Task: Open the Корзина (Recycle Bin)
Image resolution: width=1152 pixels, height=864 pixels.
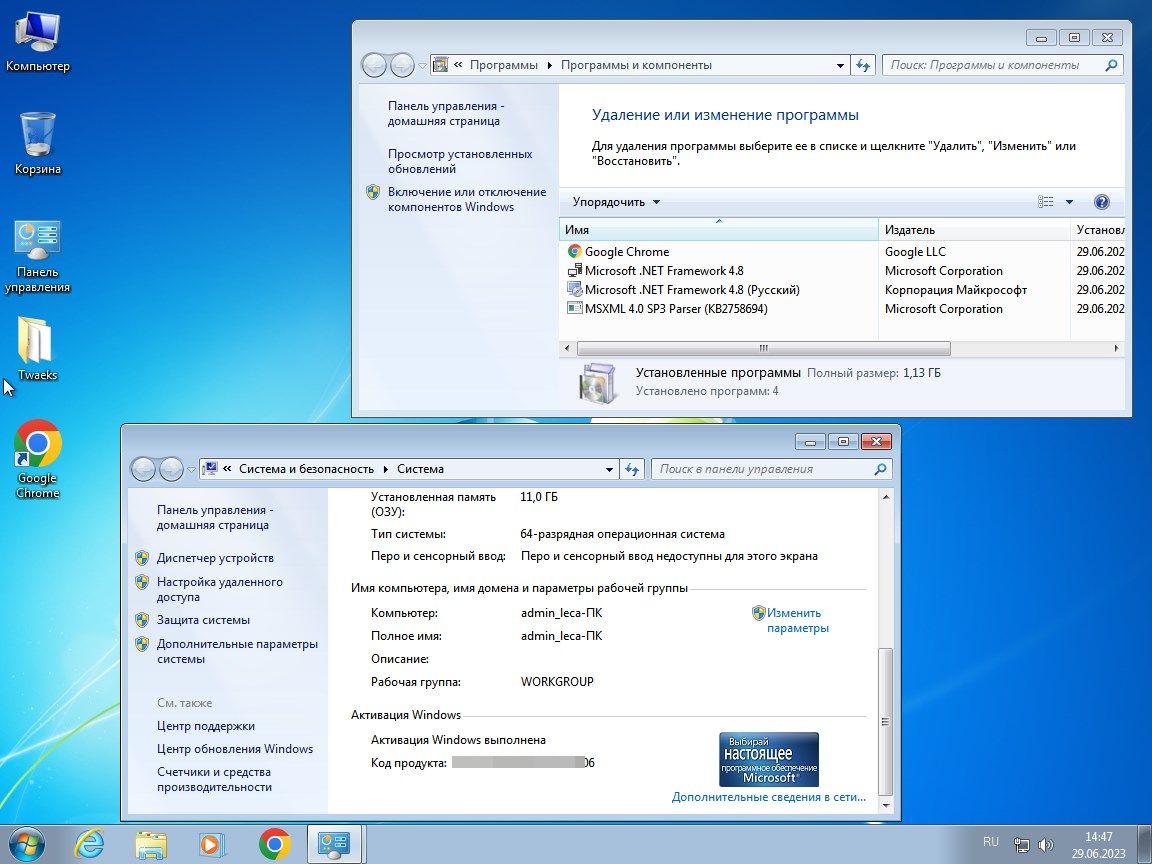Action: pos(37,135)
